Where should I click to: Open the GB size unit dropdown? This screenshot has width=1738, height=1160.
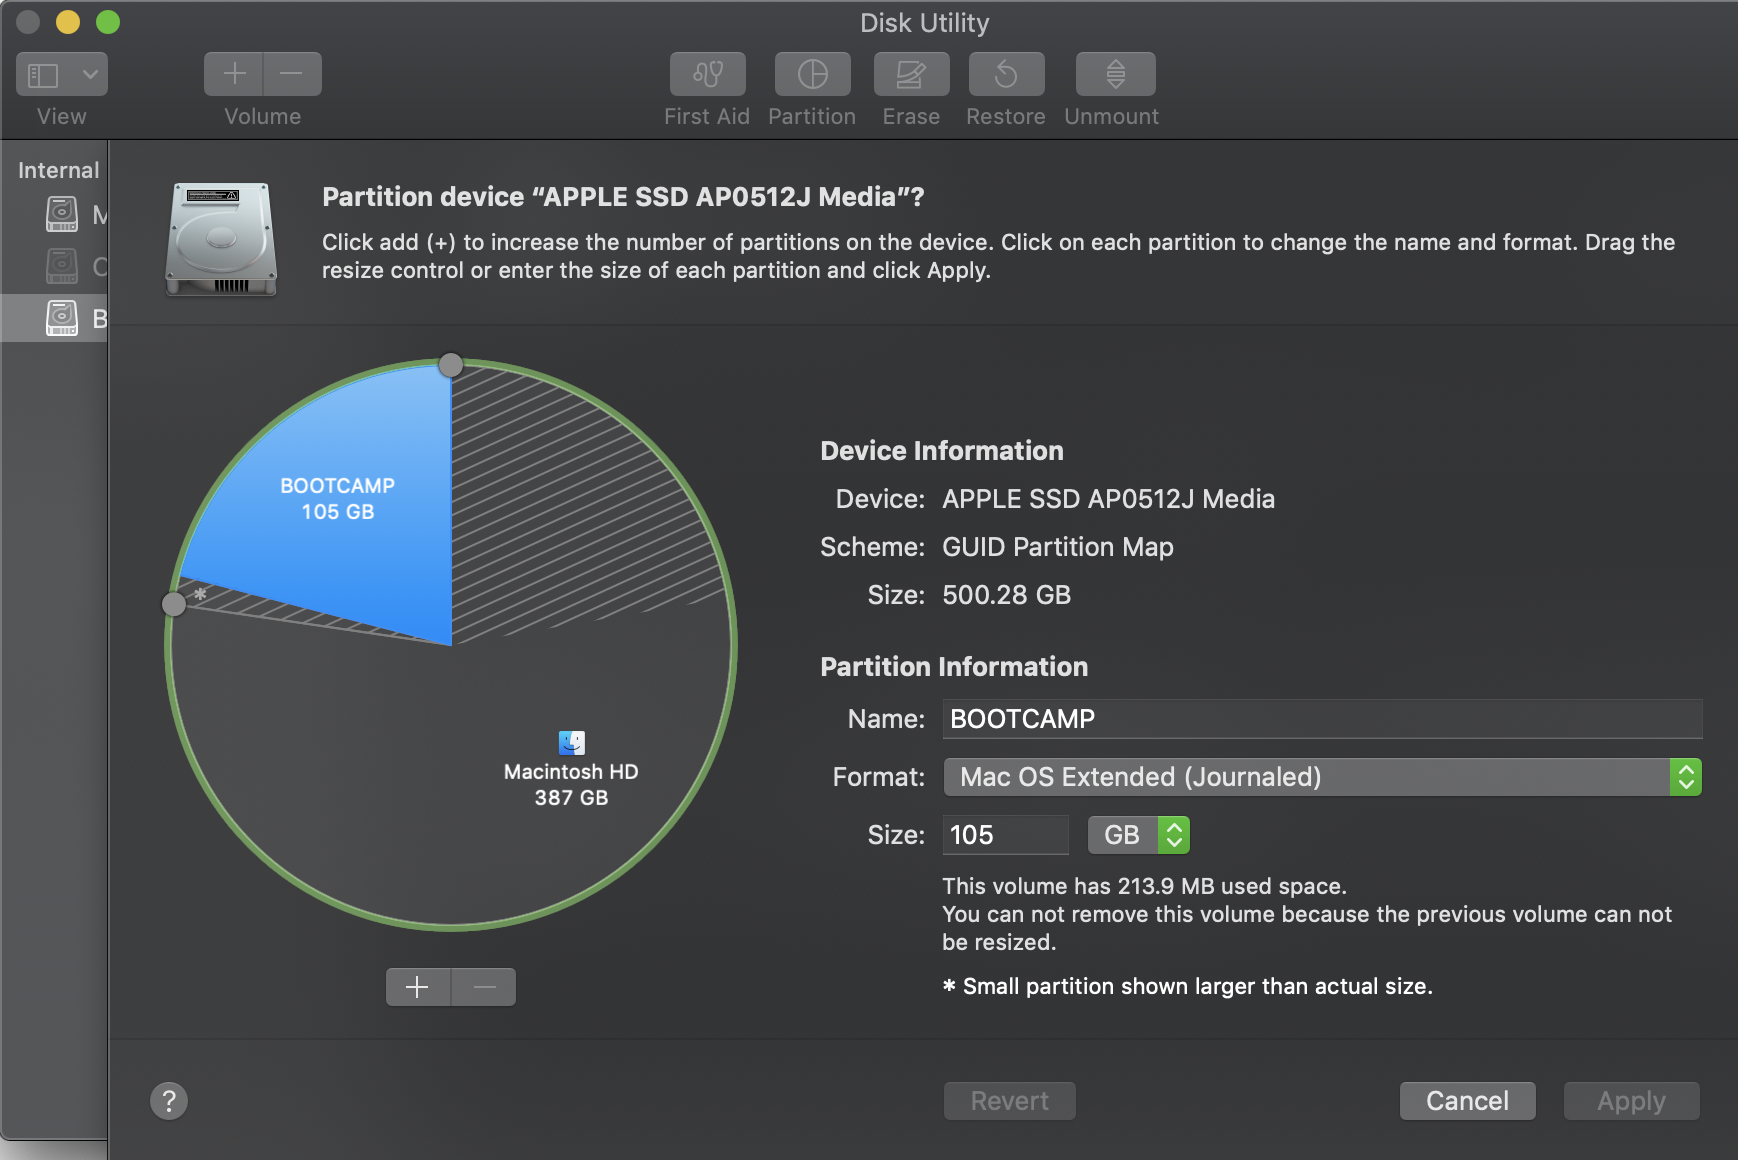point(1139,835)
